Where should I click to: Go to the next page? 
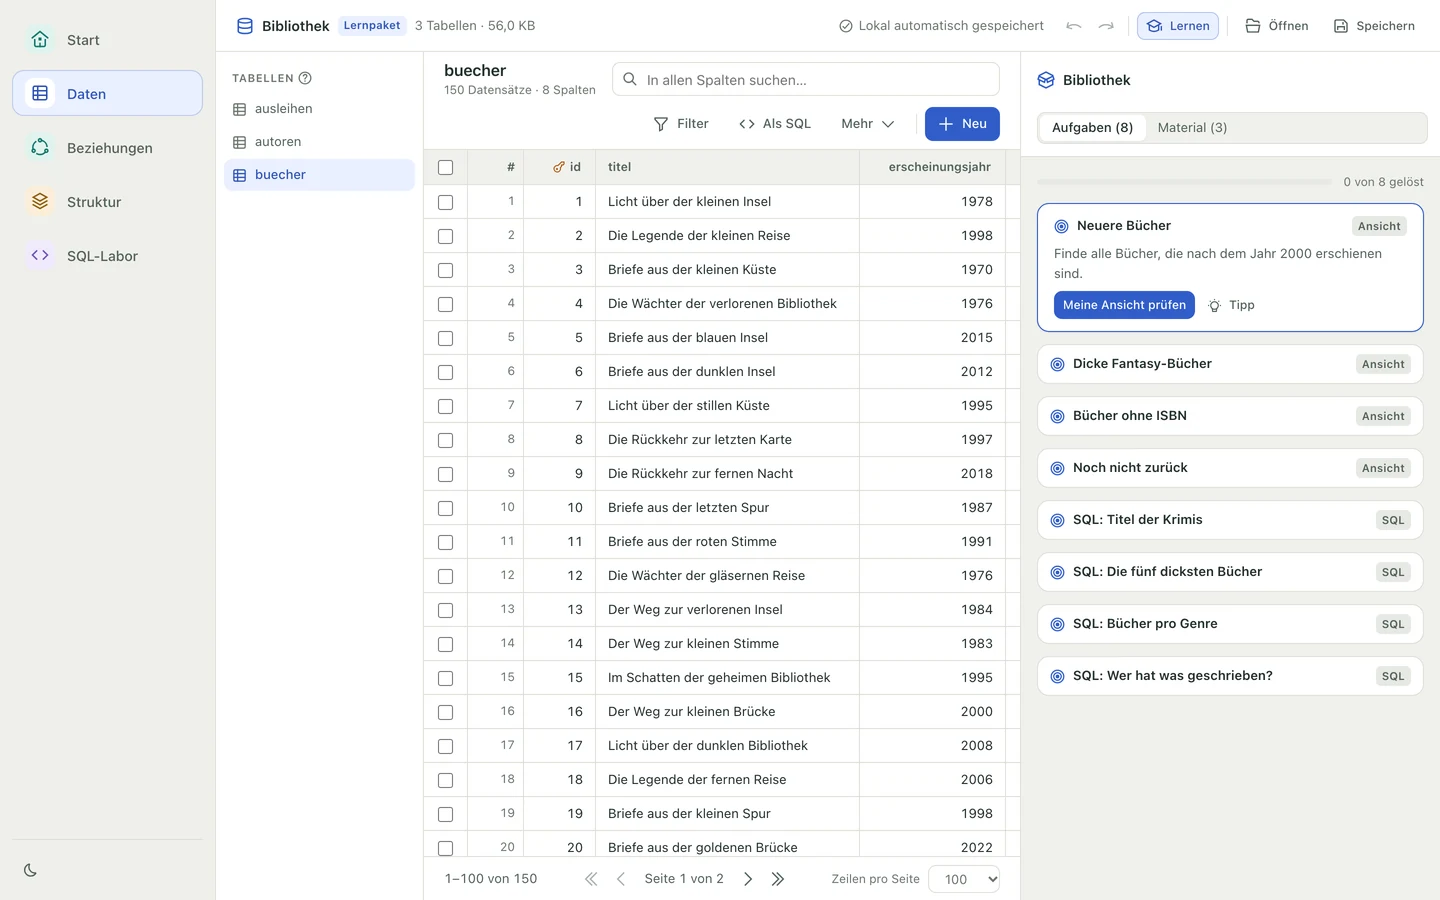tap(748, 879)
